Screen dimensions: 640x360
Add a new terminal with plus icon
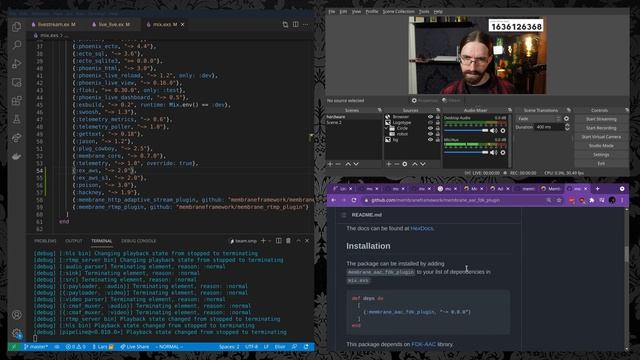click(263, 241)
